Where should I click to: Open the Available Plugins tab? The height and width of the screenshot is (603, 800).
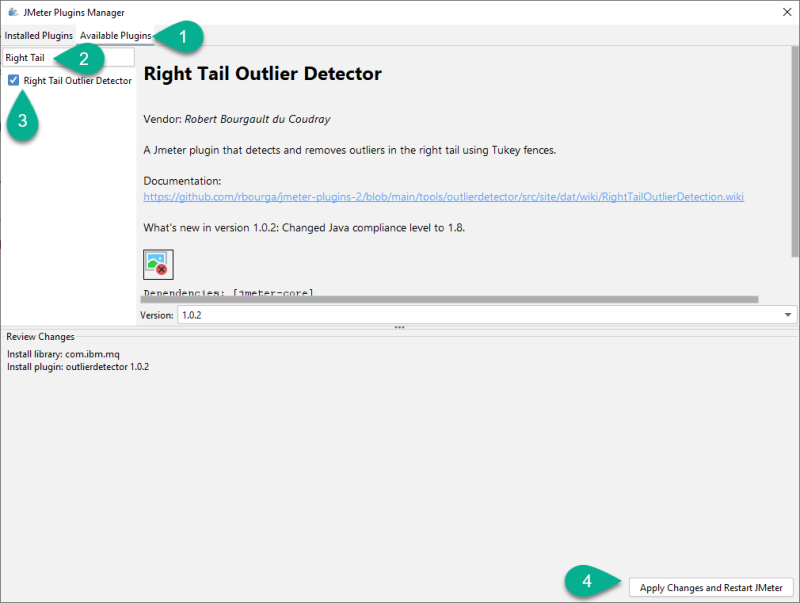115,36
